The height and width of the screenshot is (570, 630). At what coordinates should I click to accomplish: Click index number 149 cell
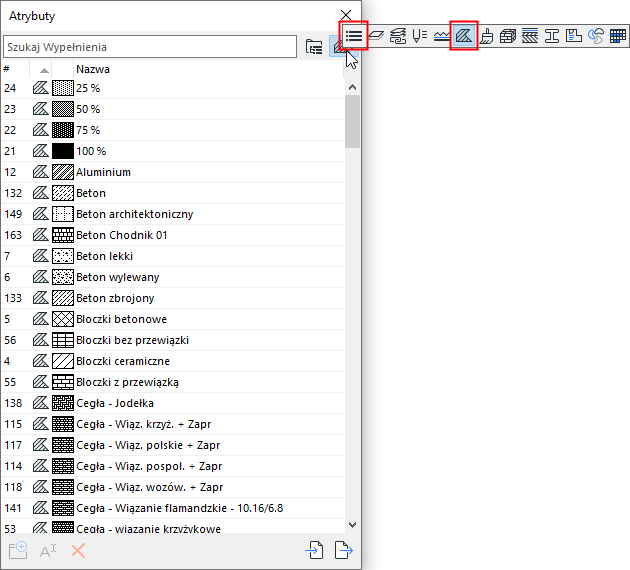click(x=13, y=214)
